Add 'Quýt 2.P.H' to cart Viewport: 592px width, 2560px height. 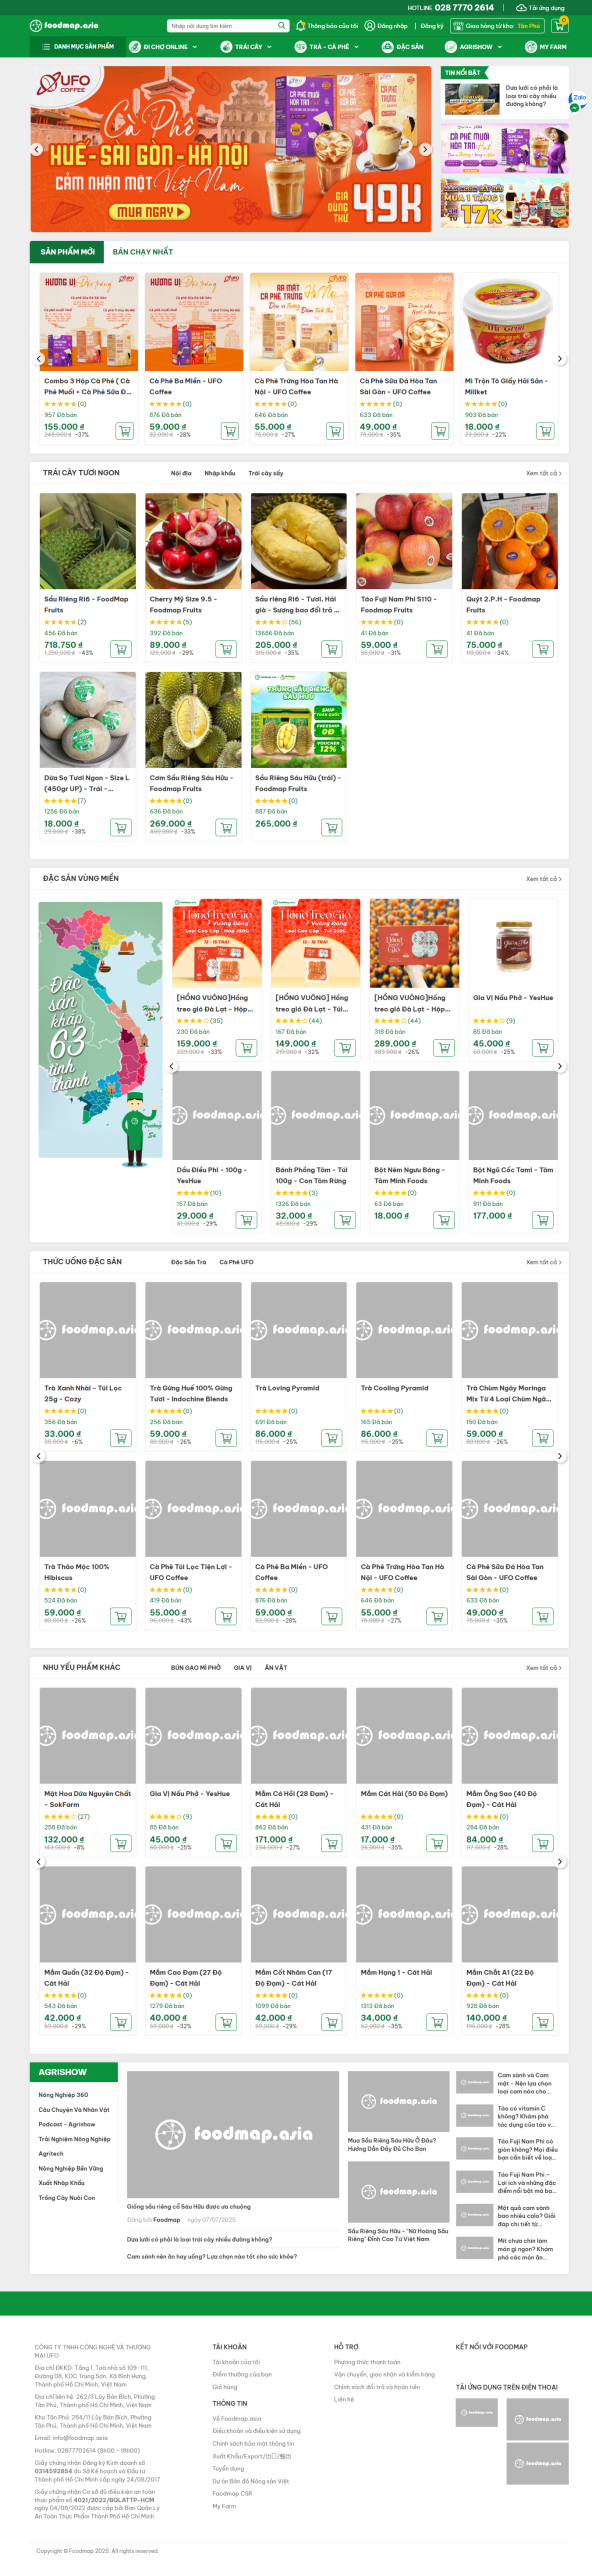click(x=543, y=649)
